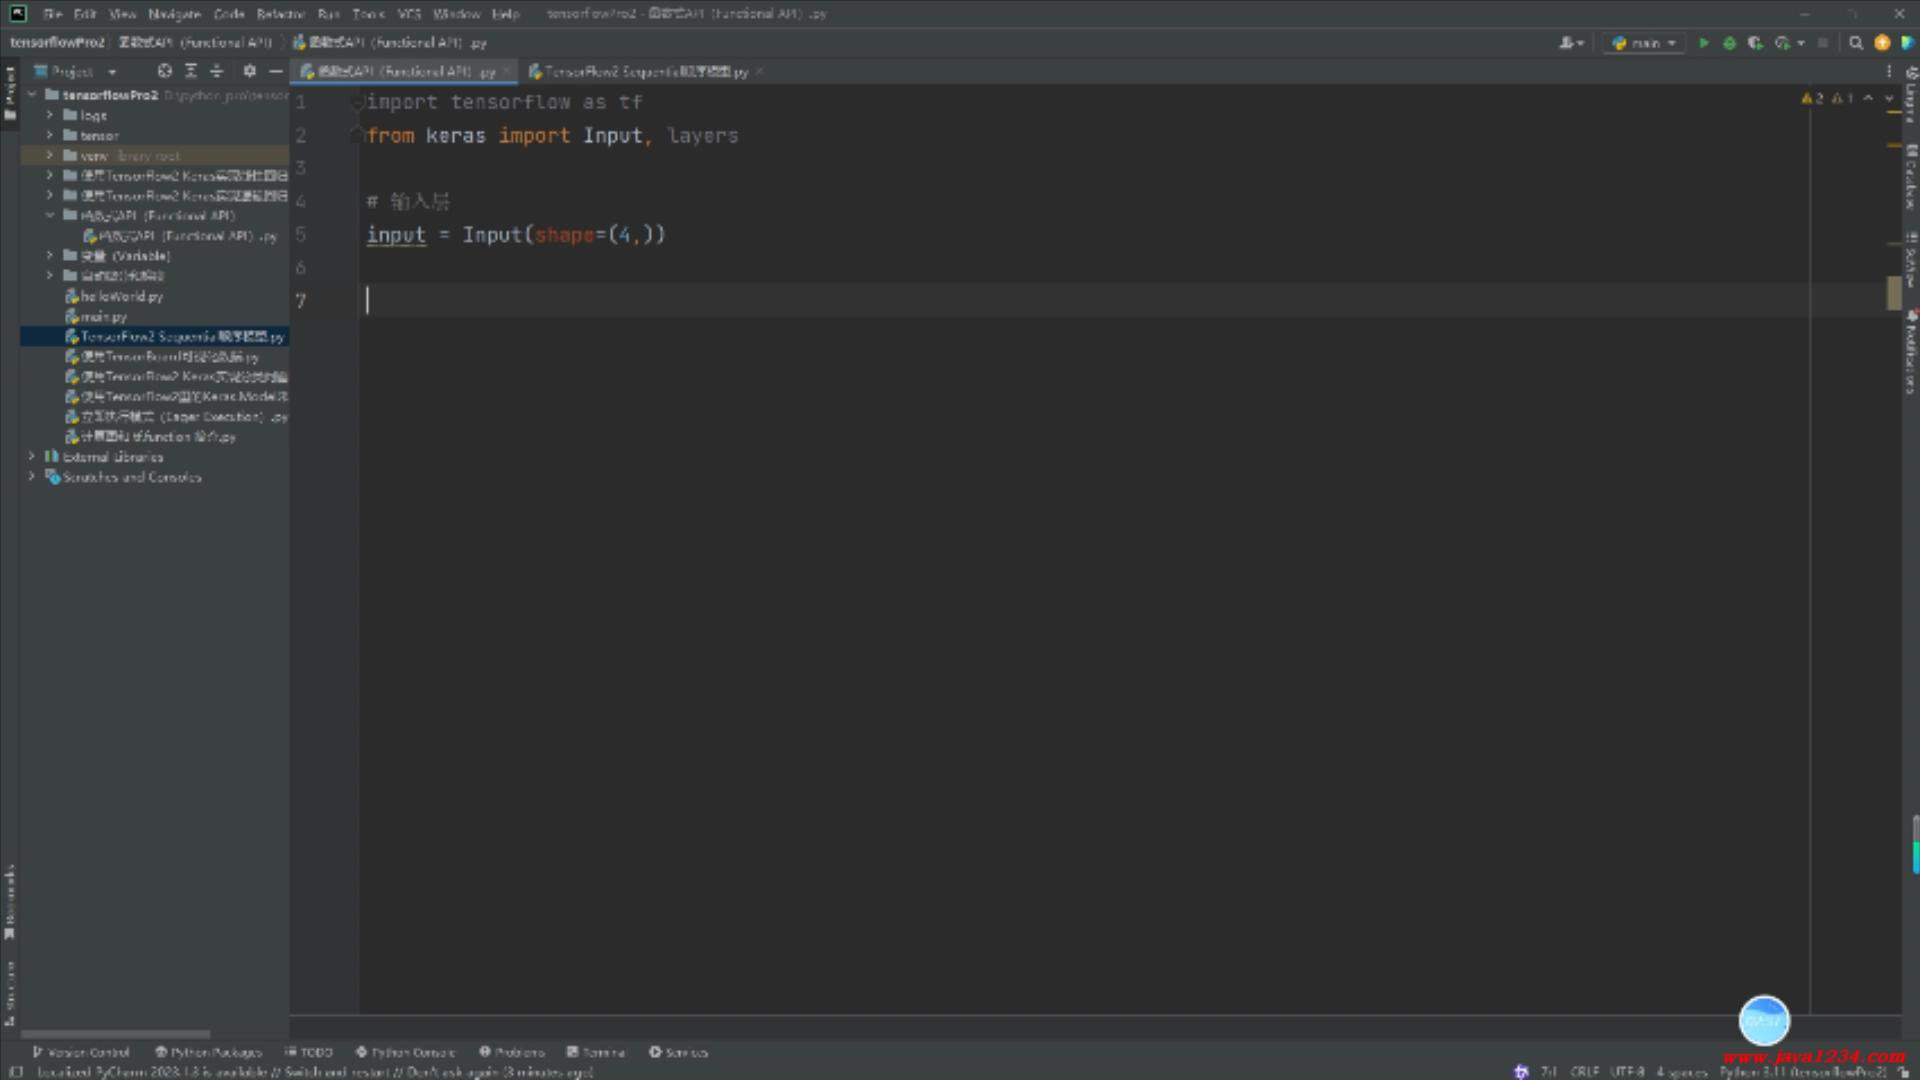Hide the Project tool window
This screenshot has height=1080, width=1920.
pyautogui.click(x=276, y=71)
